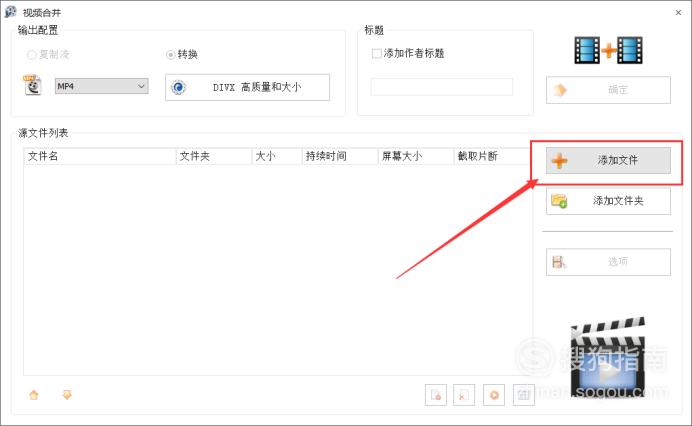692x426 pixels.
Task: Click the remove selected file icon
Action: tap(436, 395)
